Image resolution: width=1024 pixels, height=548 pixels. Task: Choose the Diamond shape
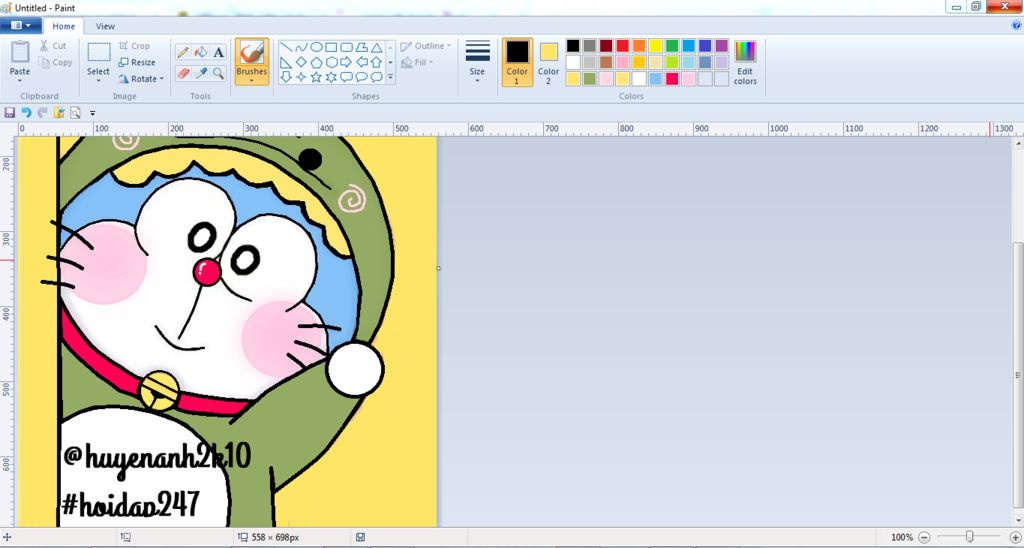pos(301,63)
